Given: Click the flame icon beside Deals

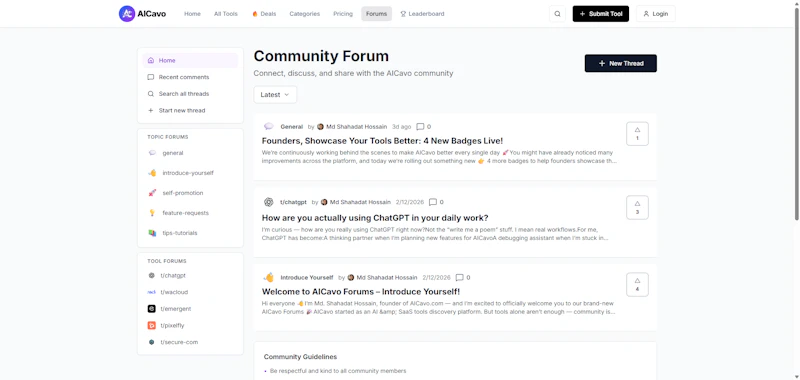Looking at the screenshot, I should 255,14.
